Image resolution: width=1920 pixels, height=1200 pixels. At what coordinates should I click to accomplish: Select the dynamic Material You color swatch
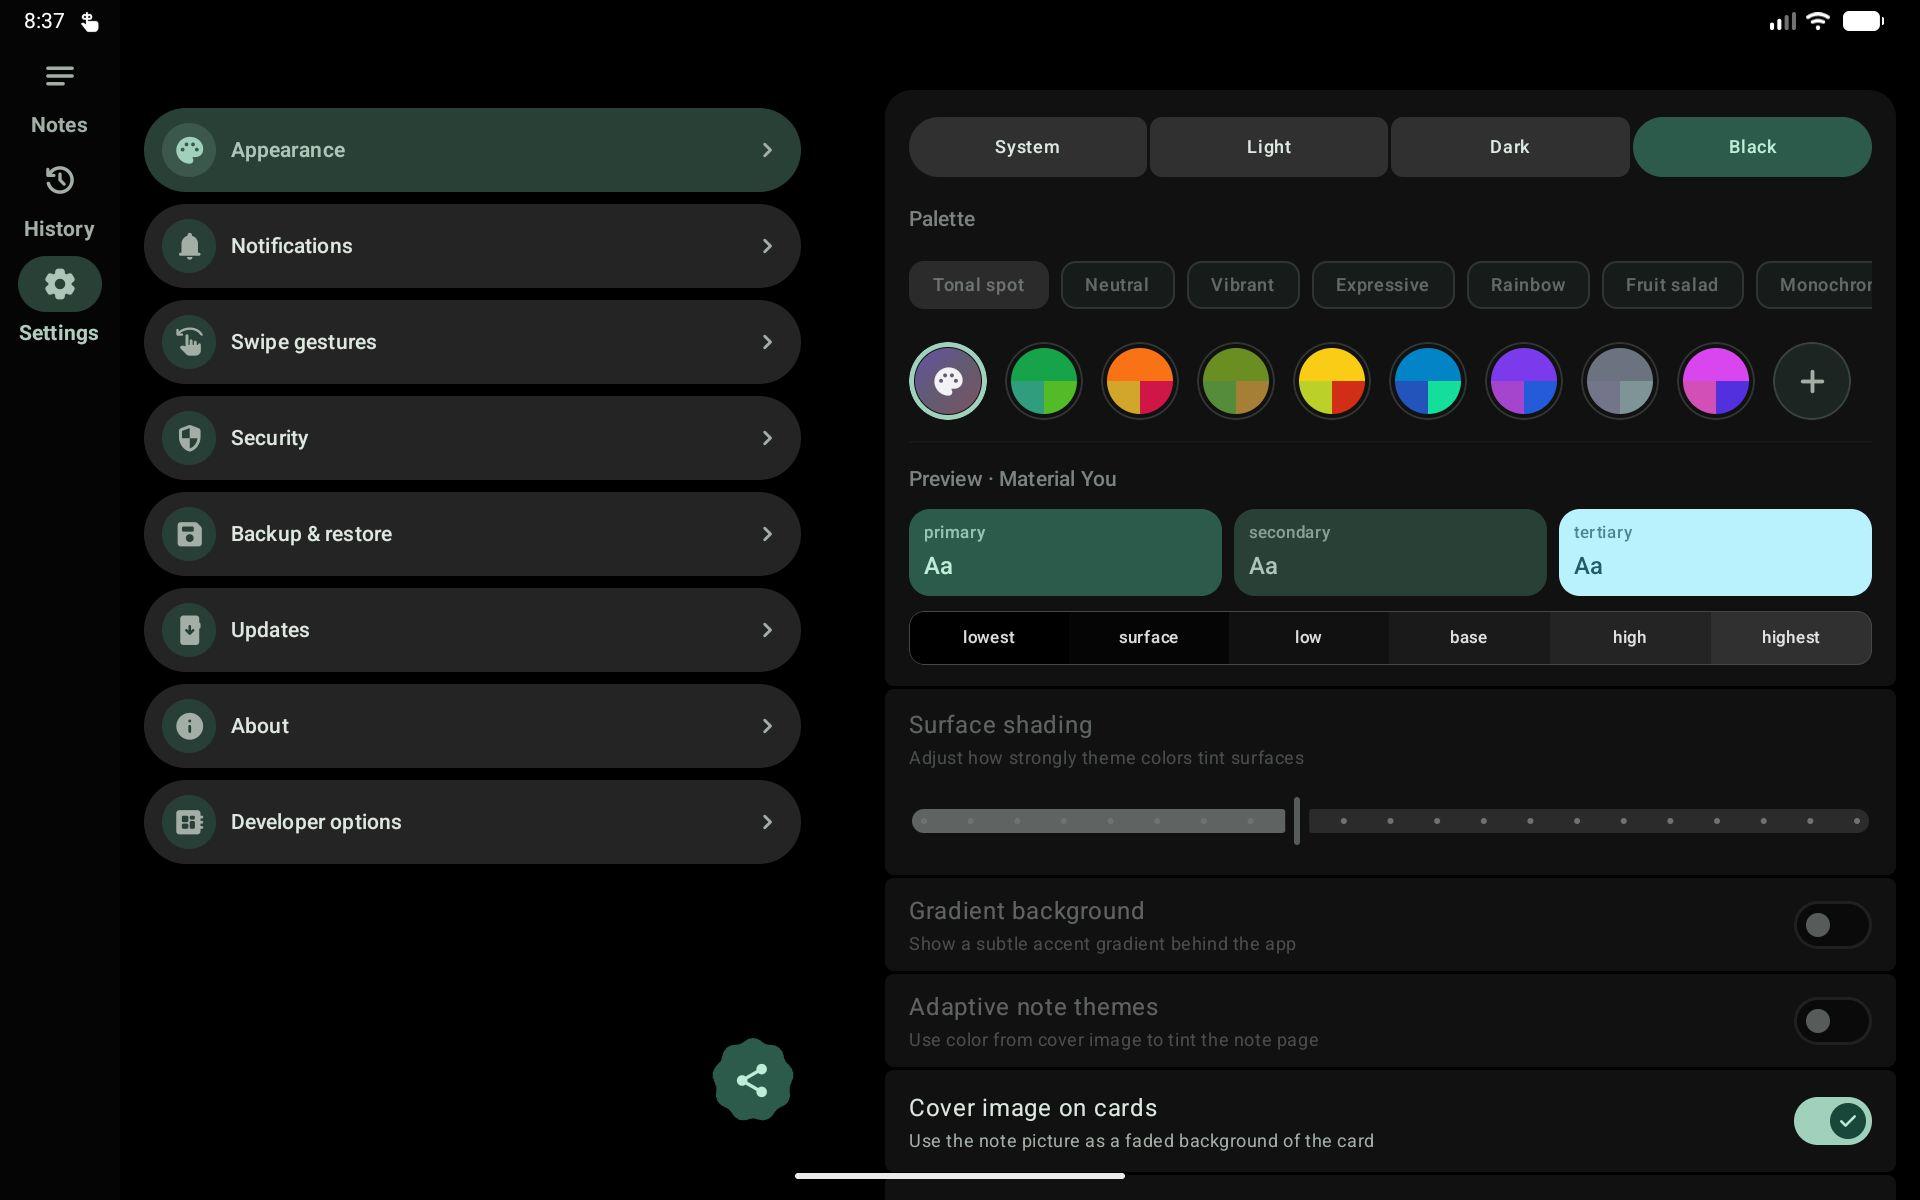947,381
